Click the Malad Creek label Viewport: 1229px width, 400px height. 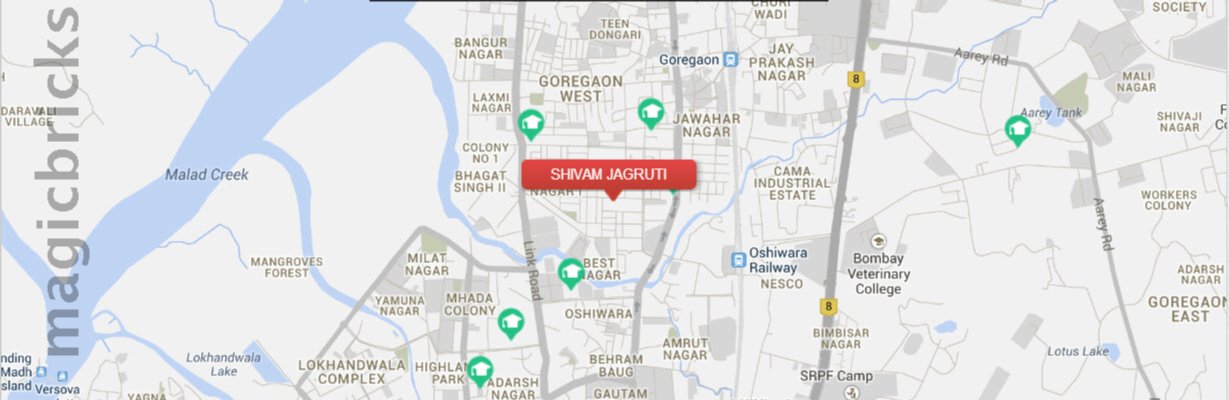tap(206, 174)
